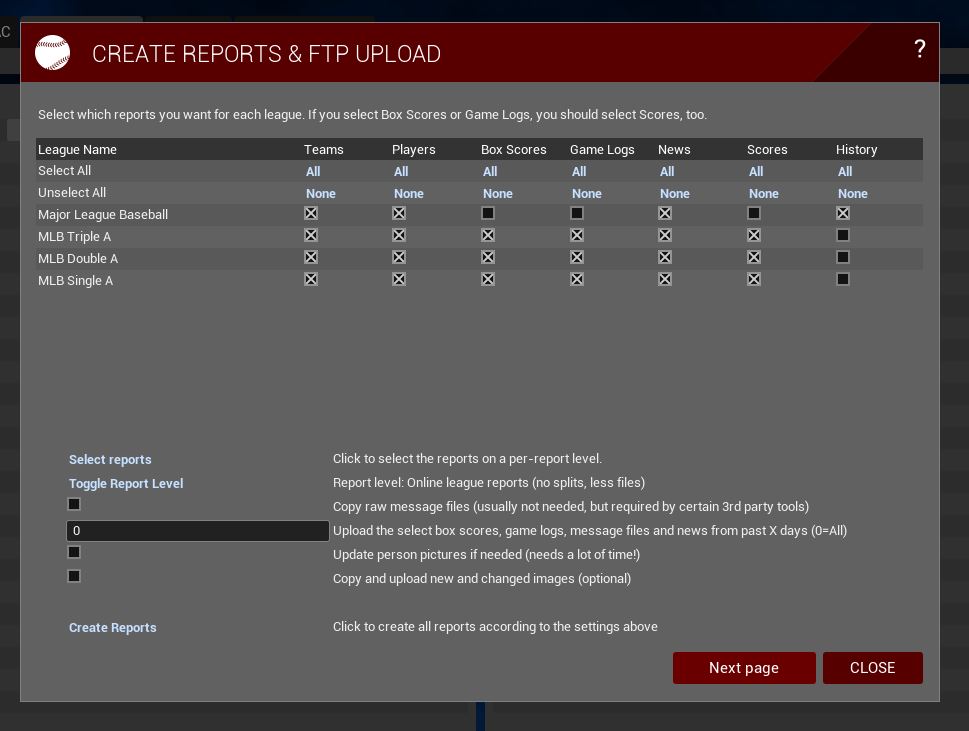Click the question mark help icon
969x731 pixels.
919,49
